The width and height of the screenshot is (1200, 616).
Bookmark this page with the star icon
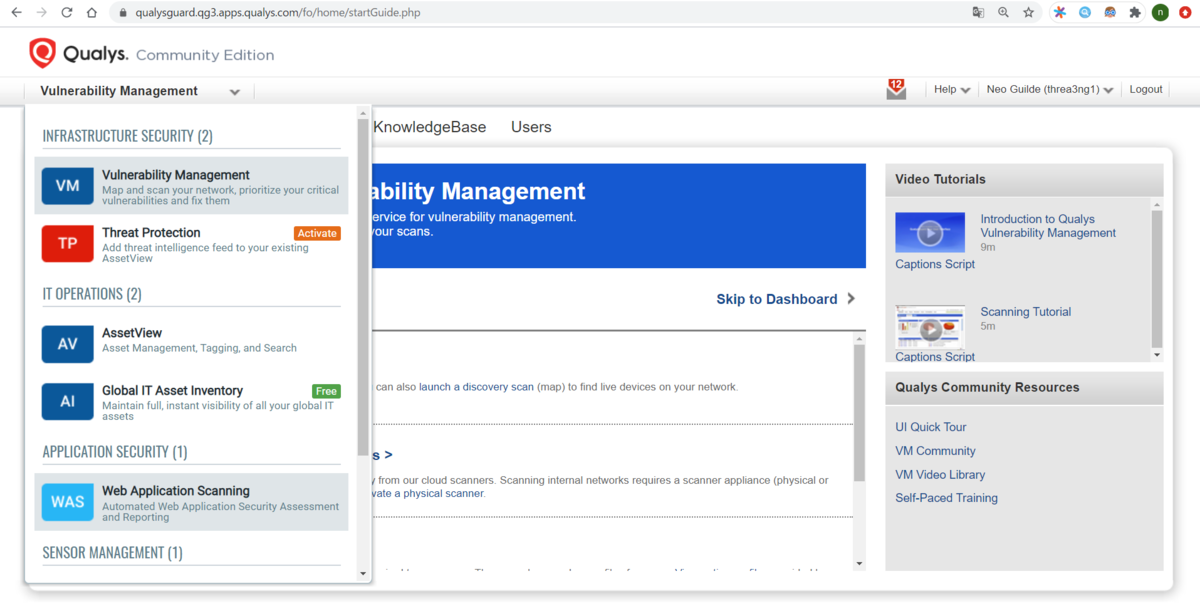point(1028,13)
